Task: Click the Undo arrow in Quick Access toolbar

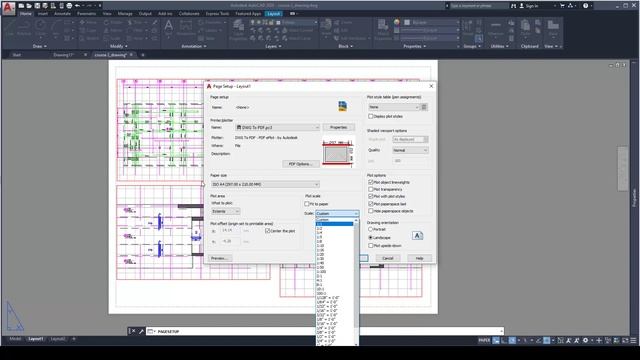Action: [x=78, y=6]
